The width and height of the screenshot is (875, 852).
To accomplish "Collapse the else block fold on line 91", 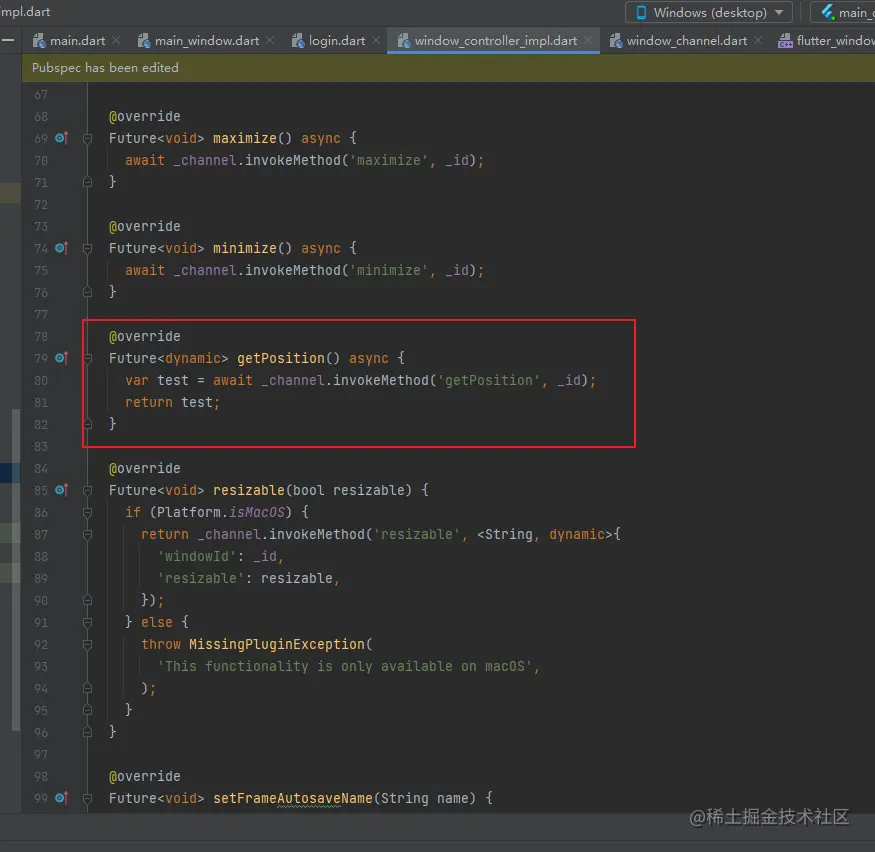I will [88, 622].
